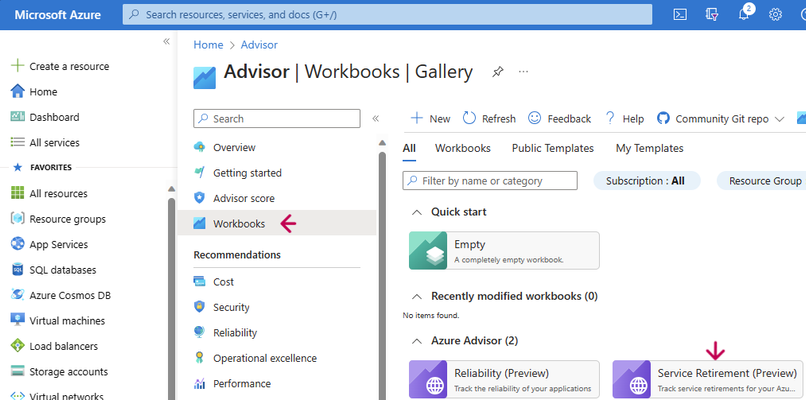Click the Home house icon in the sidebar

[x=17, y=92]
